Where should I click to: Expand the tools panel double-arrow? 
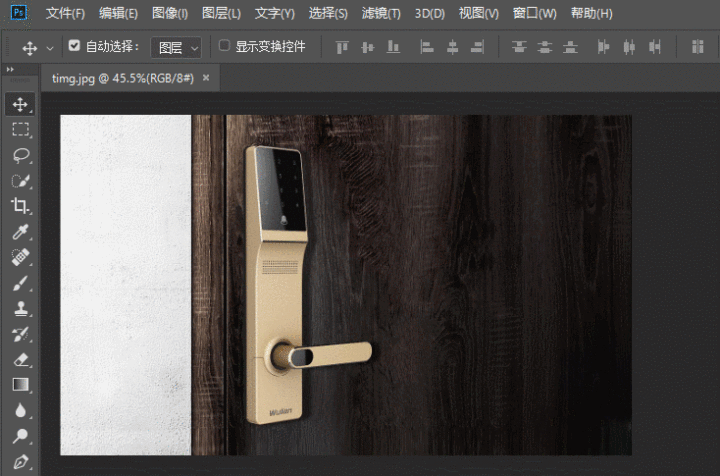tap(10, 69)
